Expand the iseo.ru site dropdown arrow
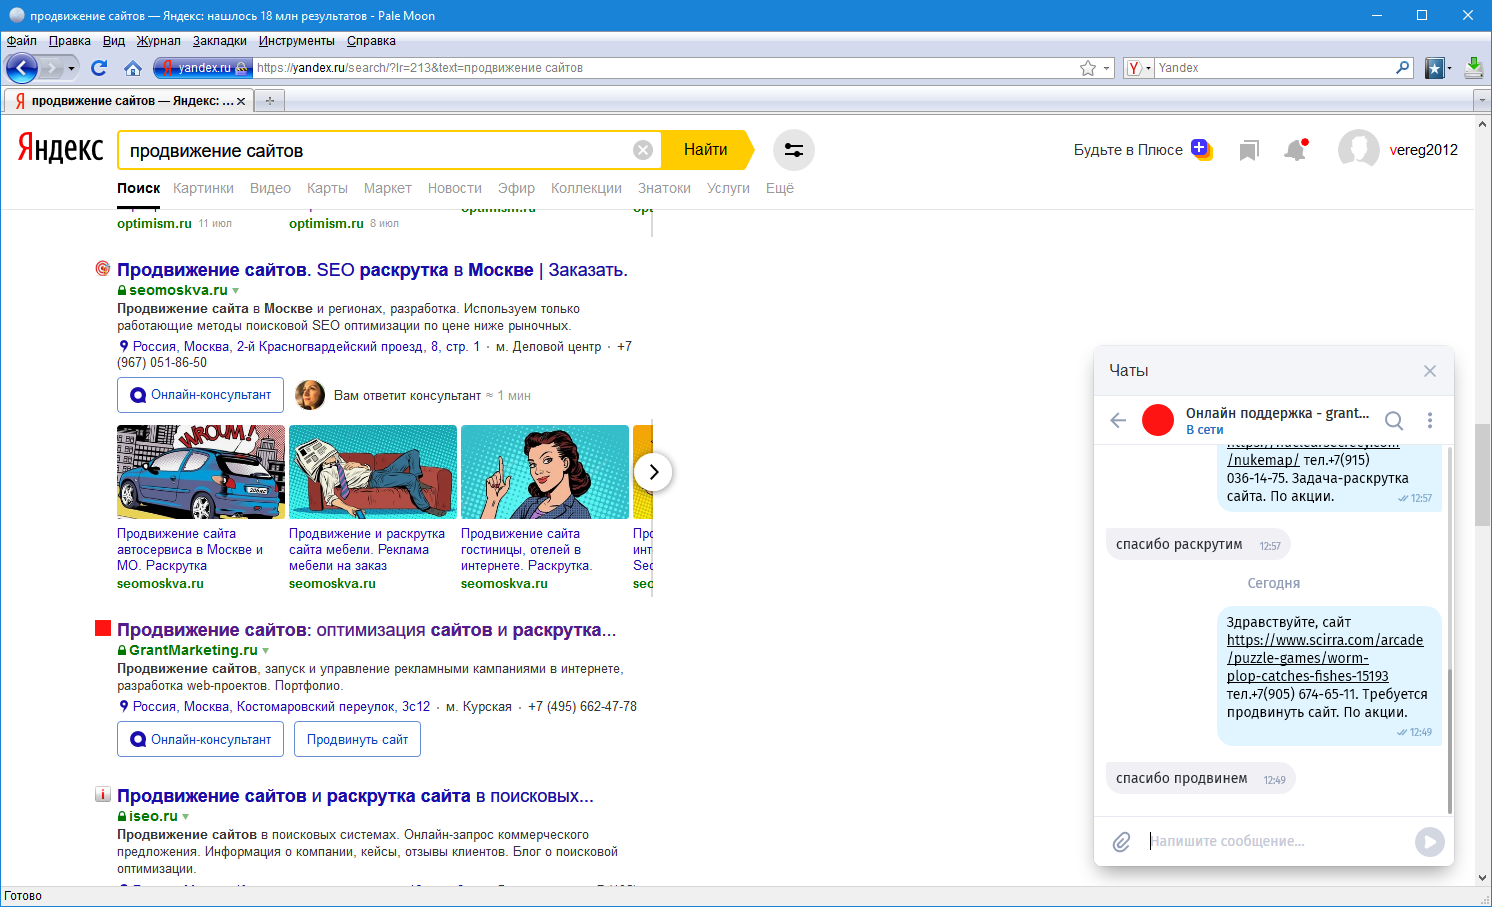This screenshot has width=1492, height=907. tap(186, 817)
